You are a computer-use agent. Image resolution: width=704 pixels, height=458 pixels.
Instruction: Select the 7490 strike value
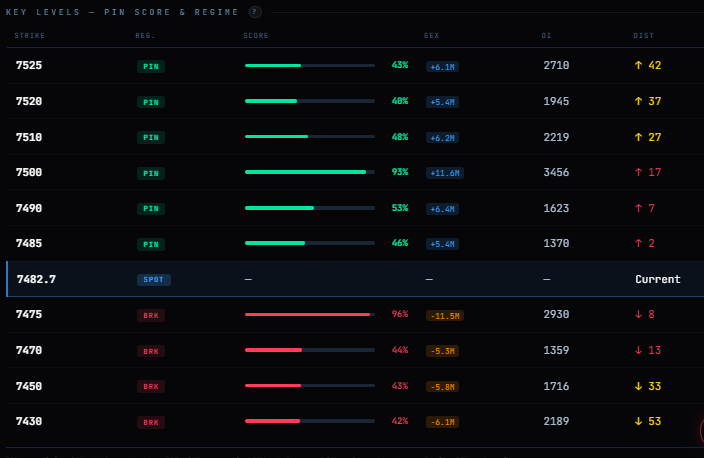pos(29,208)
